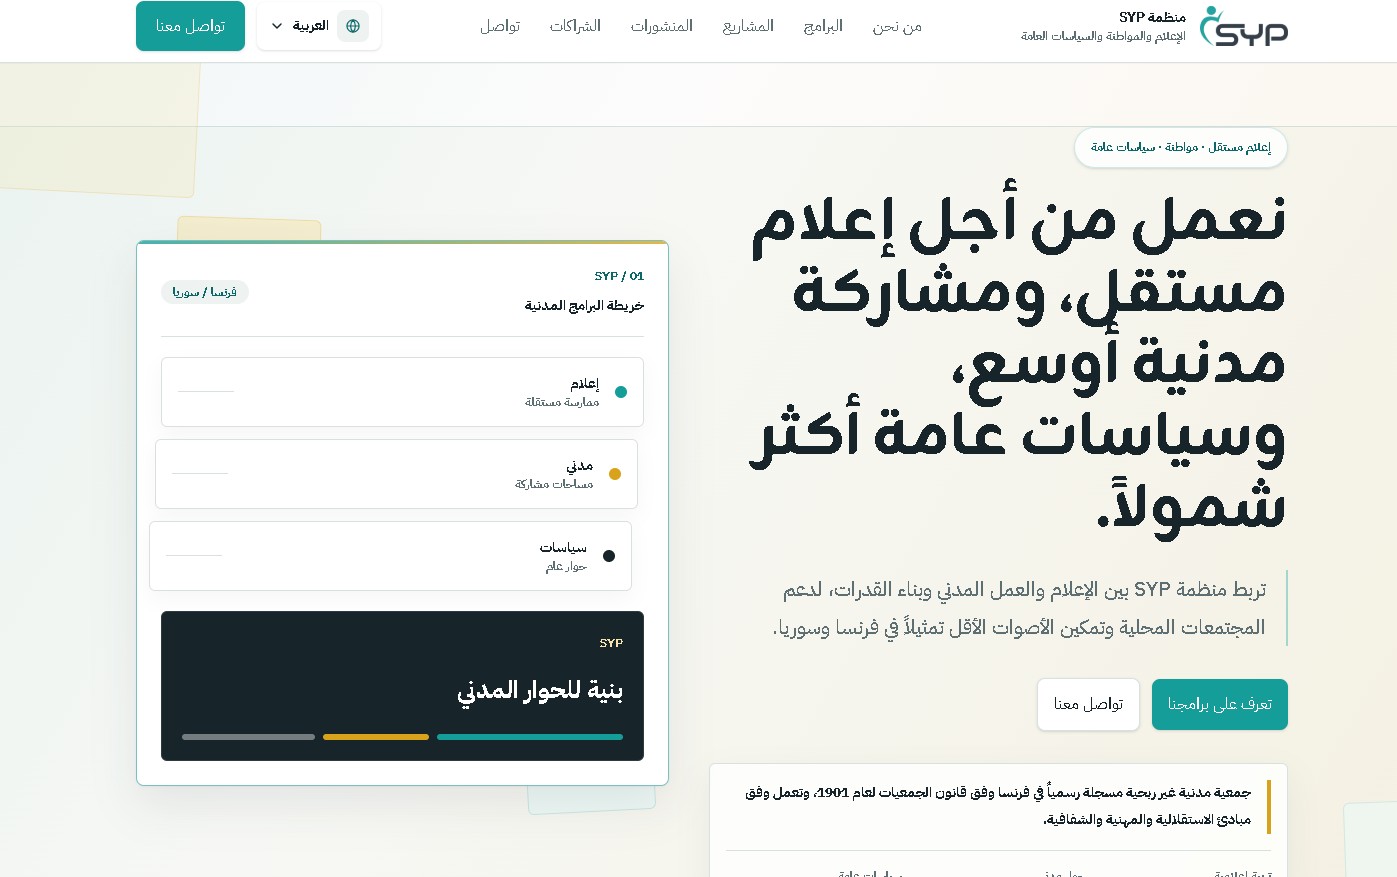Screen dimensions: 1397x877
Task: Click the مساحات مشاركة subtitle
Action: (554, 484)
